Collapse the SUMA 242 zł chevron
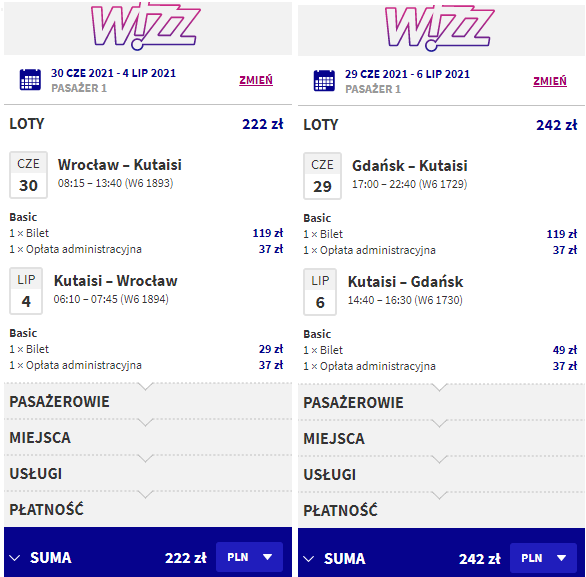The width and height of the screenshot is (586, 577). pos(309,559)
